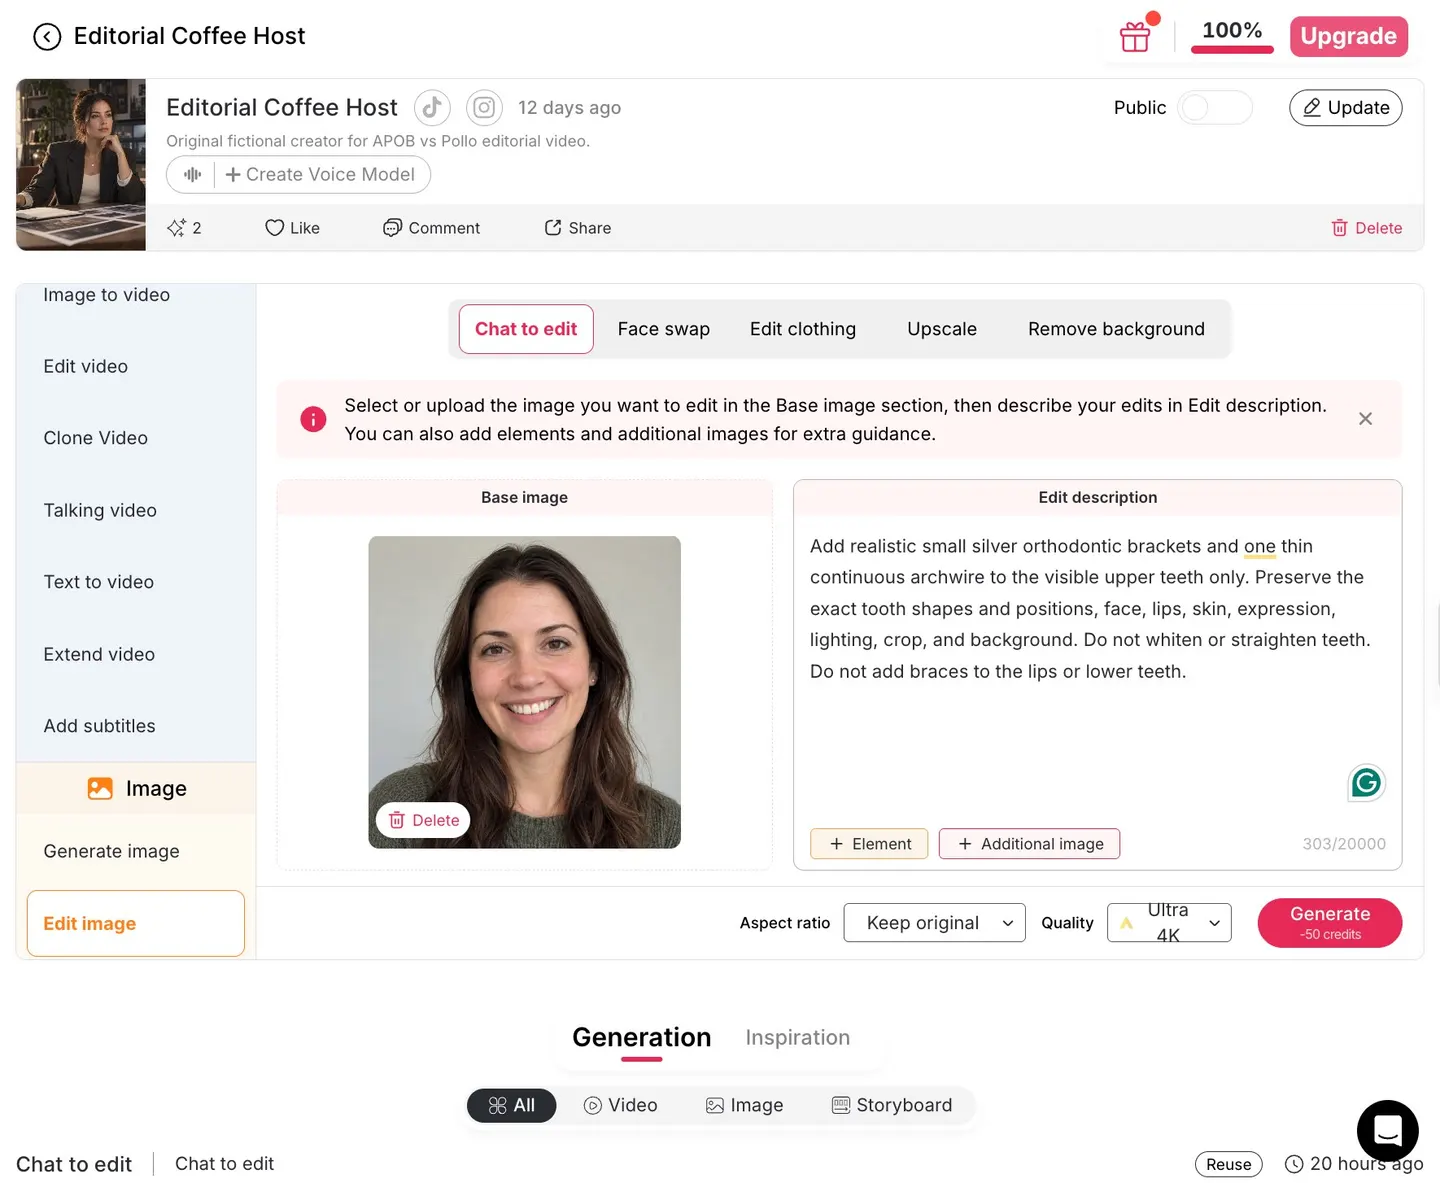Click the sparkle count icon showing 2
1440x1183 pixels.
184,228
